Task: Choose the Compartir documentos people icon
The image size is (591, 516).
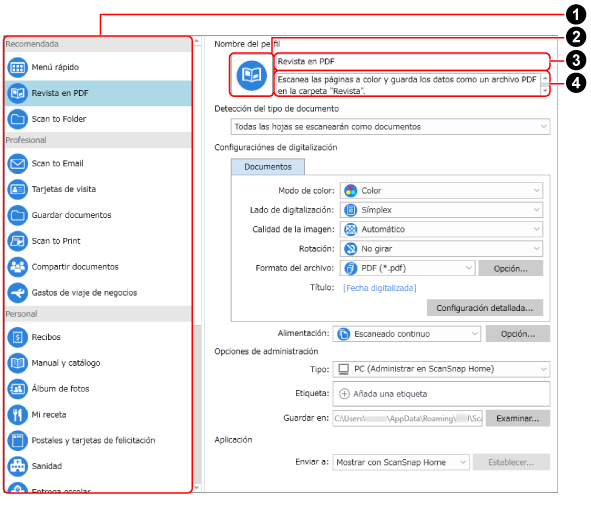Action: click(x=17, y=267)
